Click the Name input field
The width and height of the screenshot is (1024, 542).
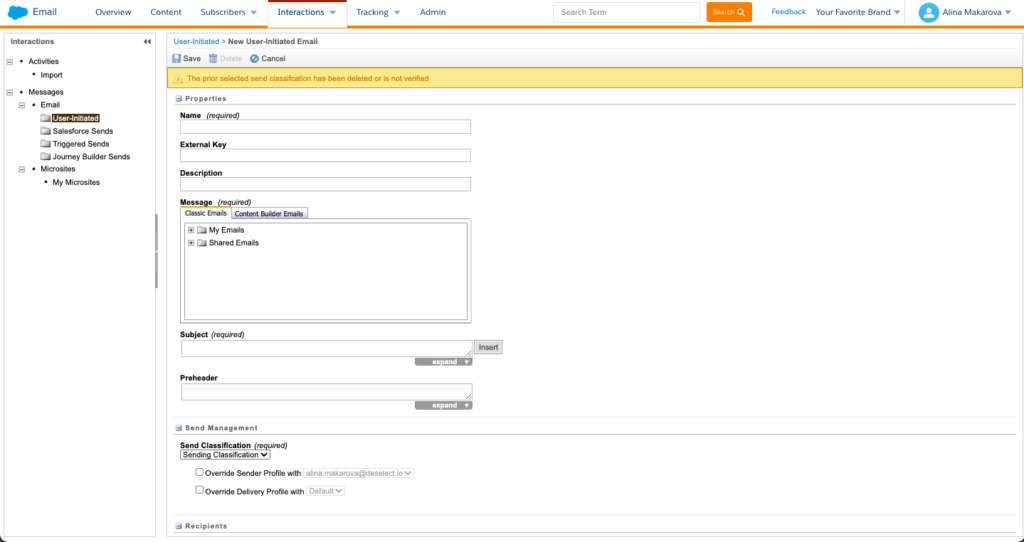click(325, 127)
